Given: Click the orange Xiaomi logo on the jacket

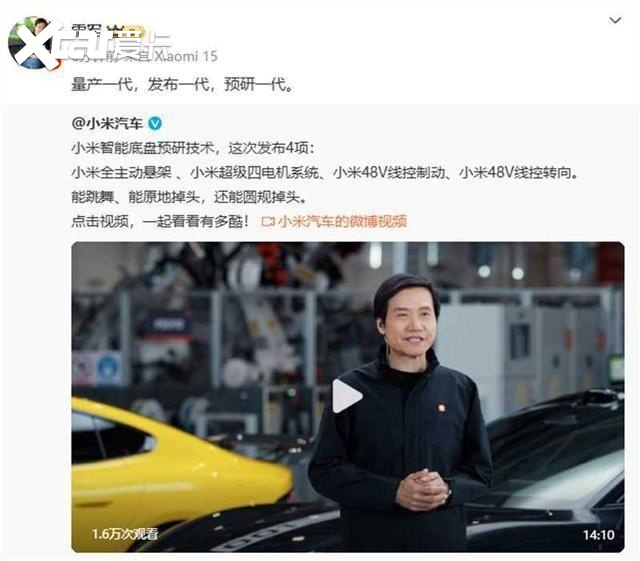Looking at the screenshot, I should (x=441, y=407).
